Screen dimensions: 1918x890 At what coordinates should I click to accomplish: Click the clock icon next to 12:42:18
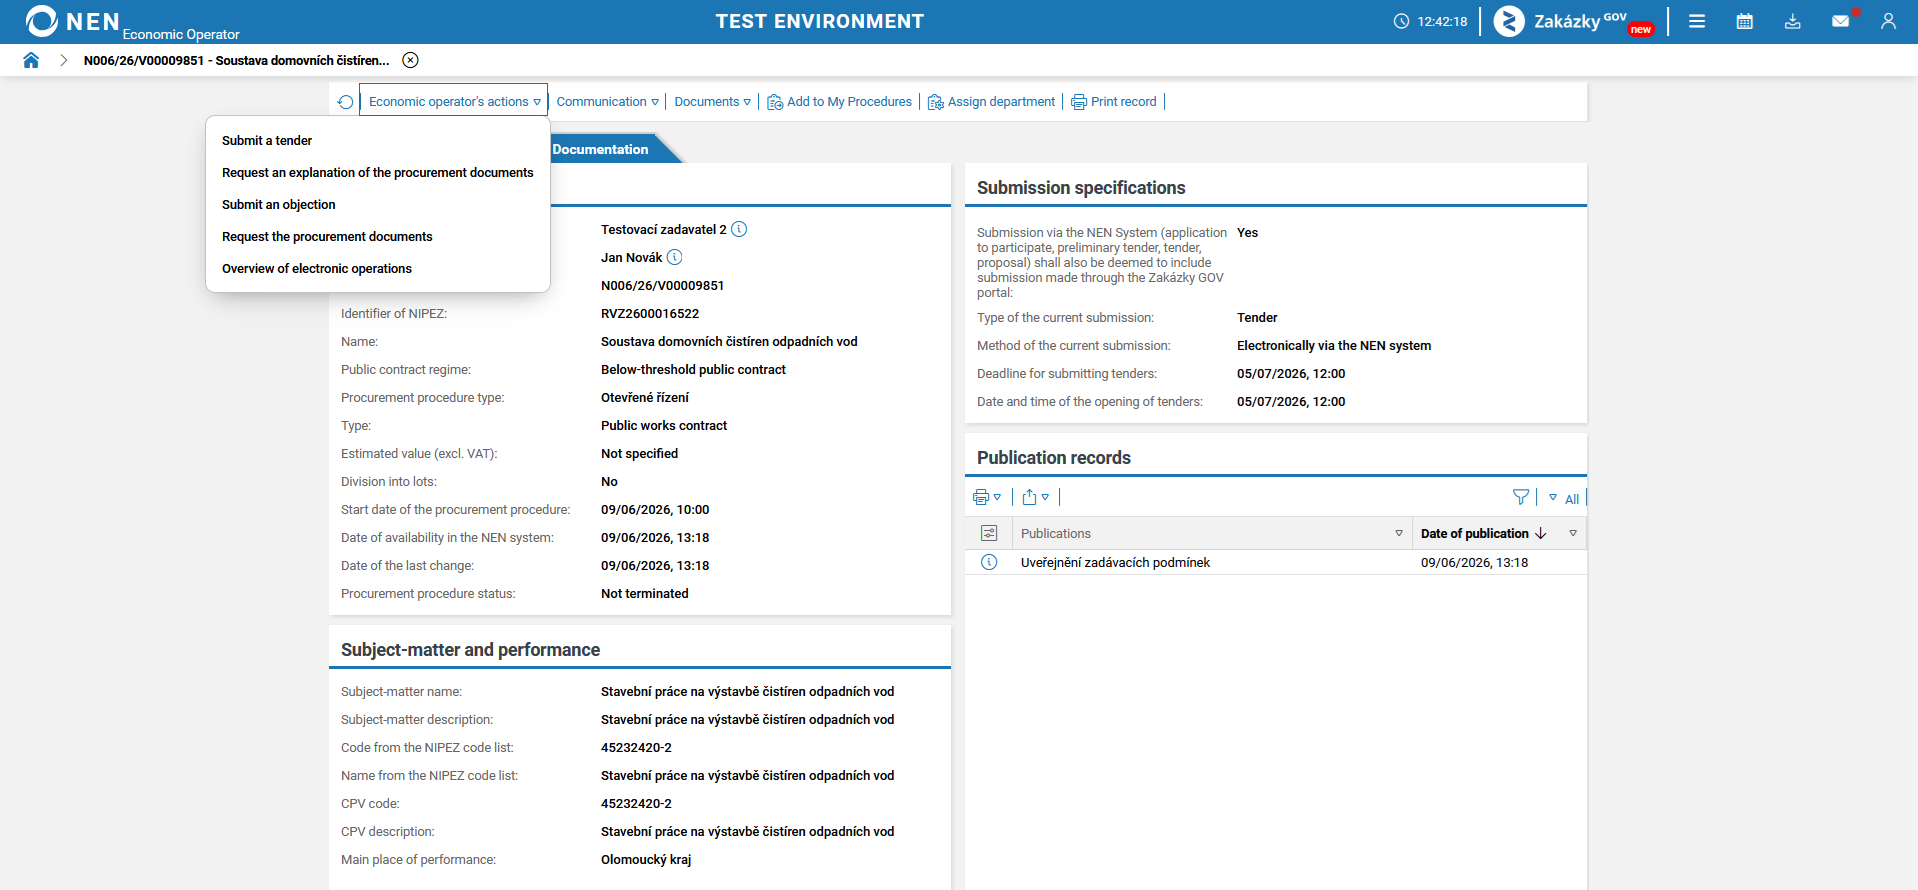pyautogui.click(x=1401, y=21)
